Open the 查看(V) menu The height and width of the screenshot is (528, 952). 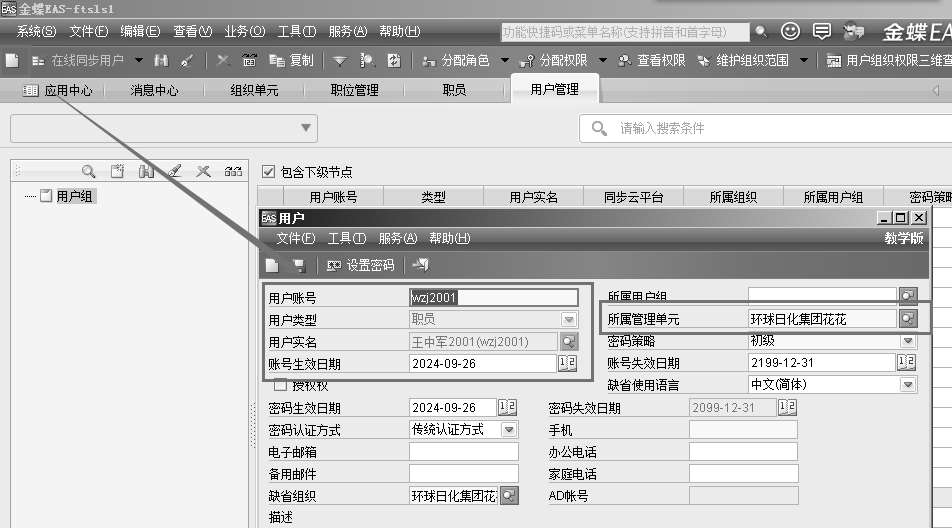(x=192, y=32)
